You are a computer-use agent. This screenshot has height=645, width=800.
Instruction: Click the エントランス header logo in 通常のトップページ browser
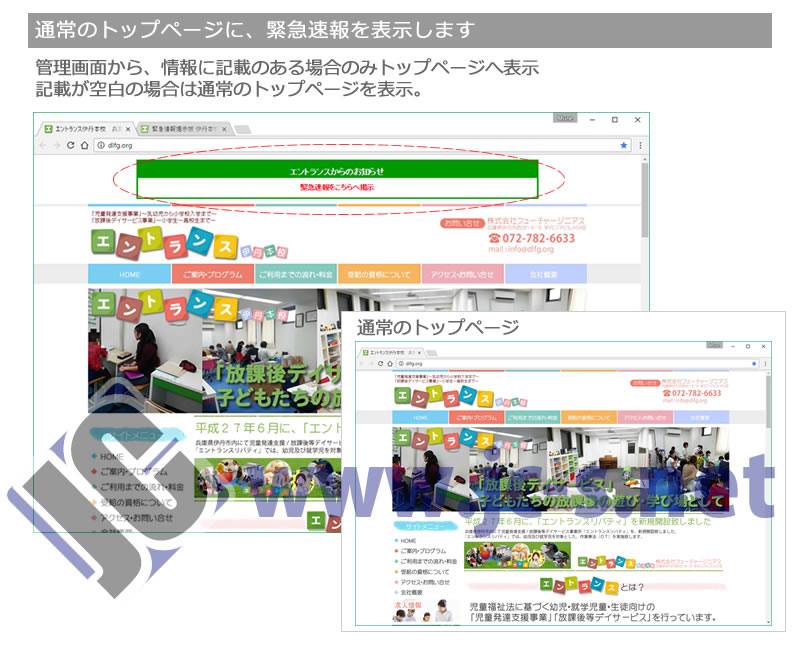(461, 396)
